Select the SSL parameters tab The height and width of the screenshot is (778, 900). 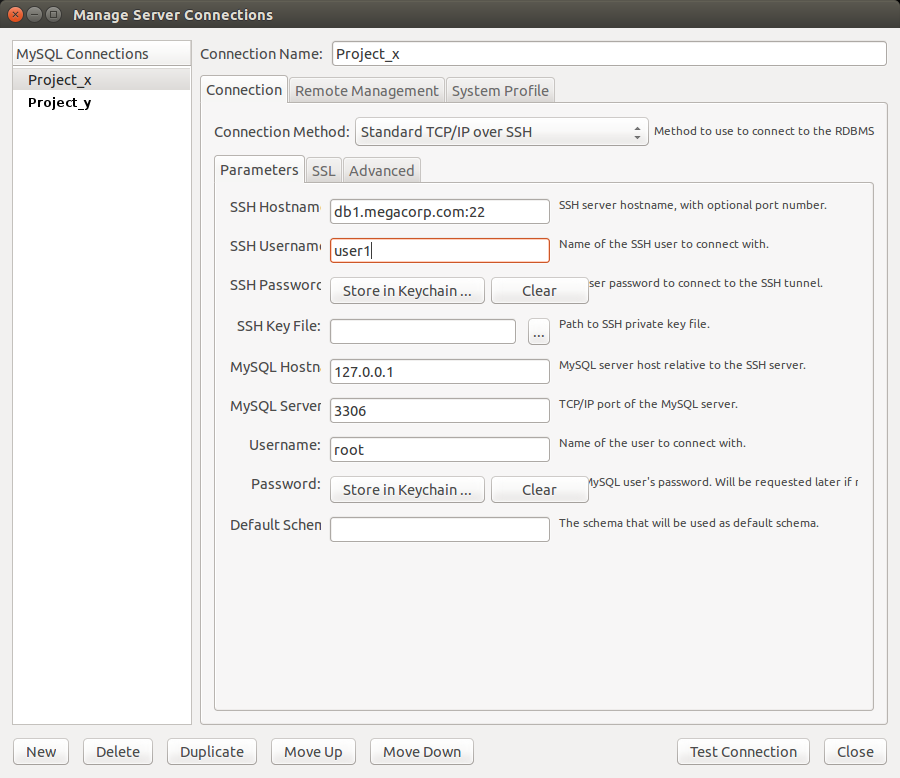coord(323,171)
